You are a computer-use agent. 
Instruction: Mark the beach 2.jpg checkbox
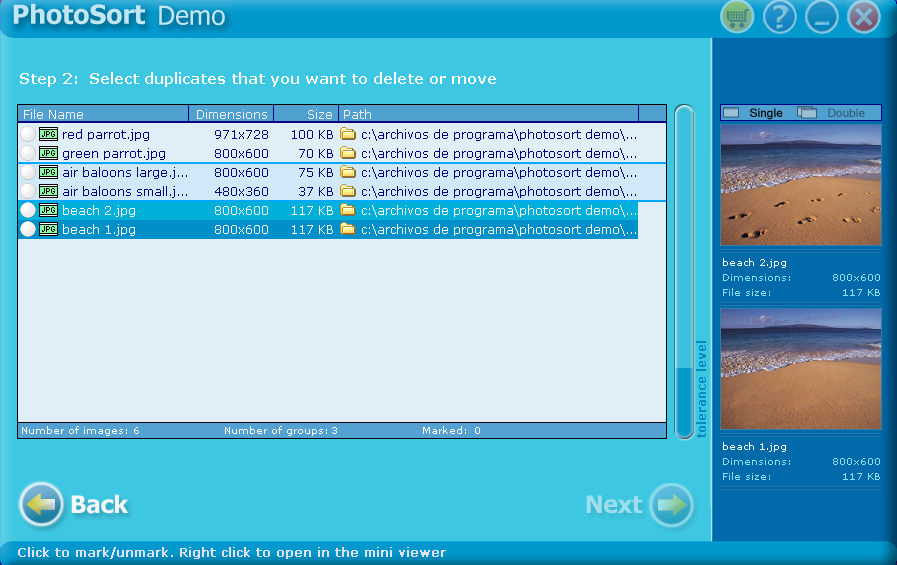click(x=28, y=210)
